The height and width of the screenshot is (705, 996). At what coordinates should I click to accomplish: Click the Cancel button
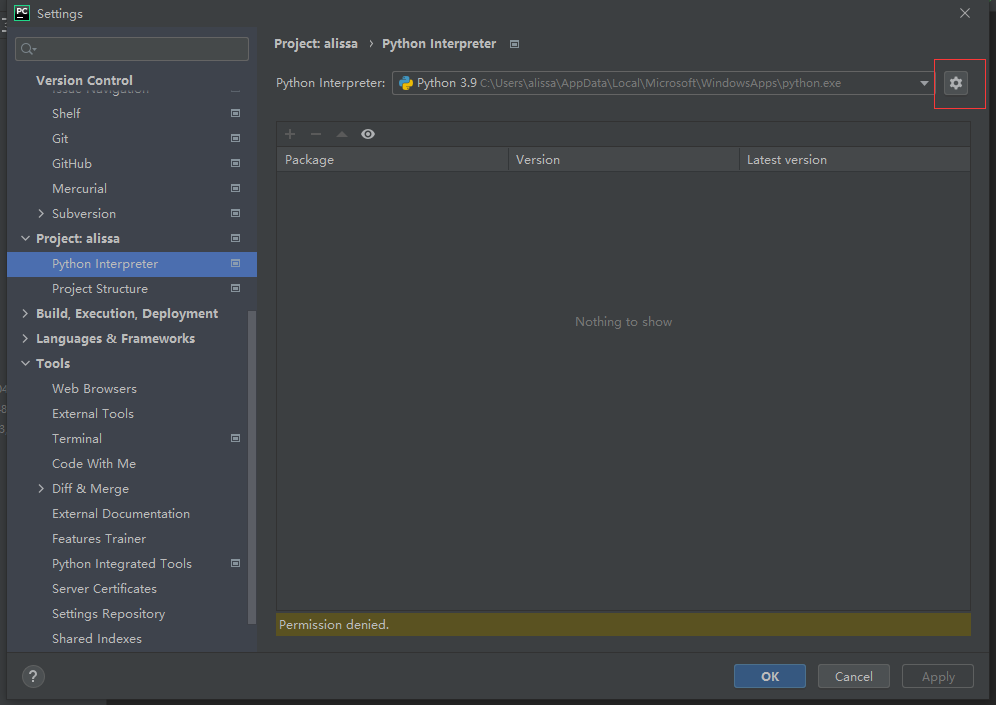coord(854,676)
